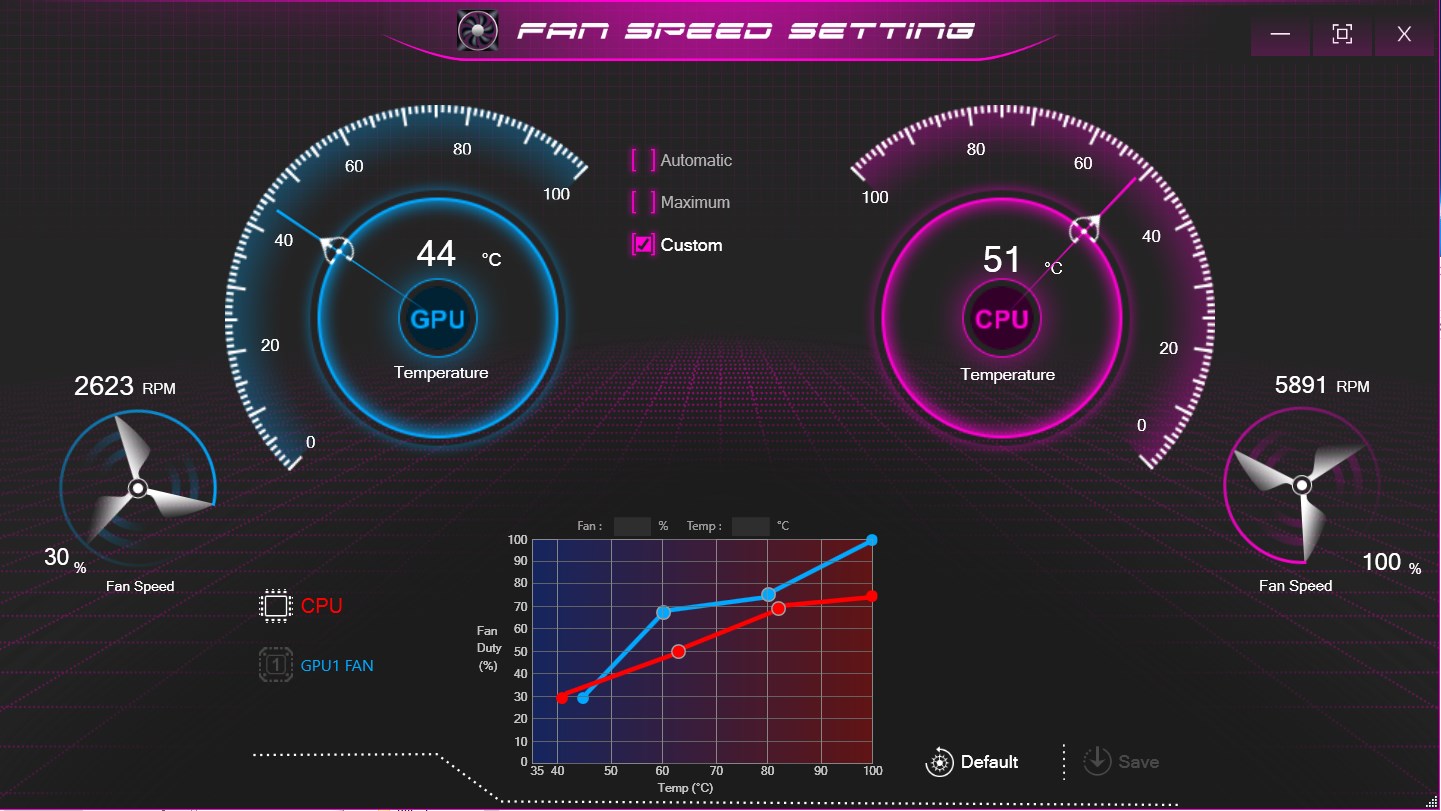Viewport: 1441px width, 811px height.
Task: Click the Fan Duty (%) axis label
Action: (x=488, y=648)
